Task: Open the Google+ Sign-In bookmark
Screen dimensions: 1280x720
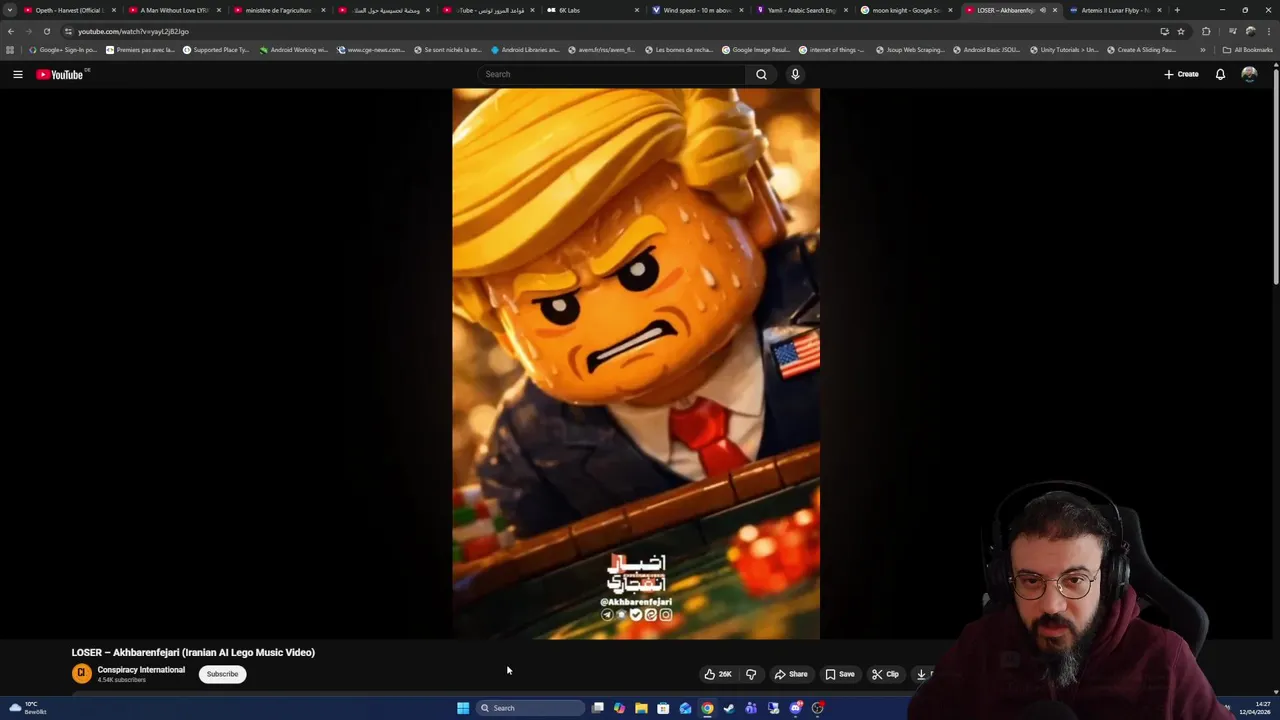Action: pos(63,50)
